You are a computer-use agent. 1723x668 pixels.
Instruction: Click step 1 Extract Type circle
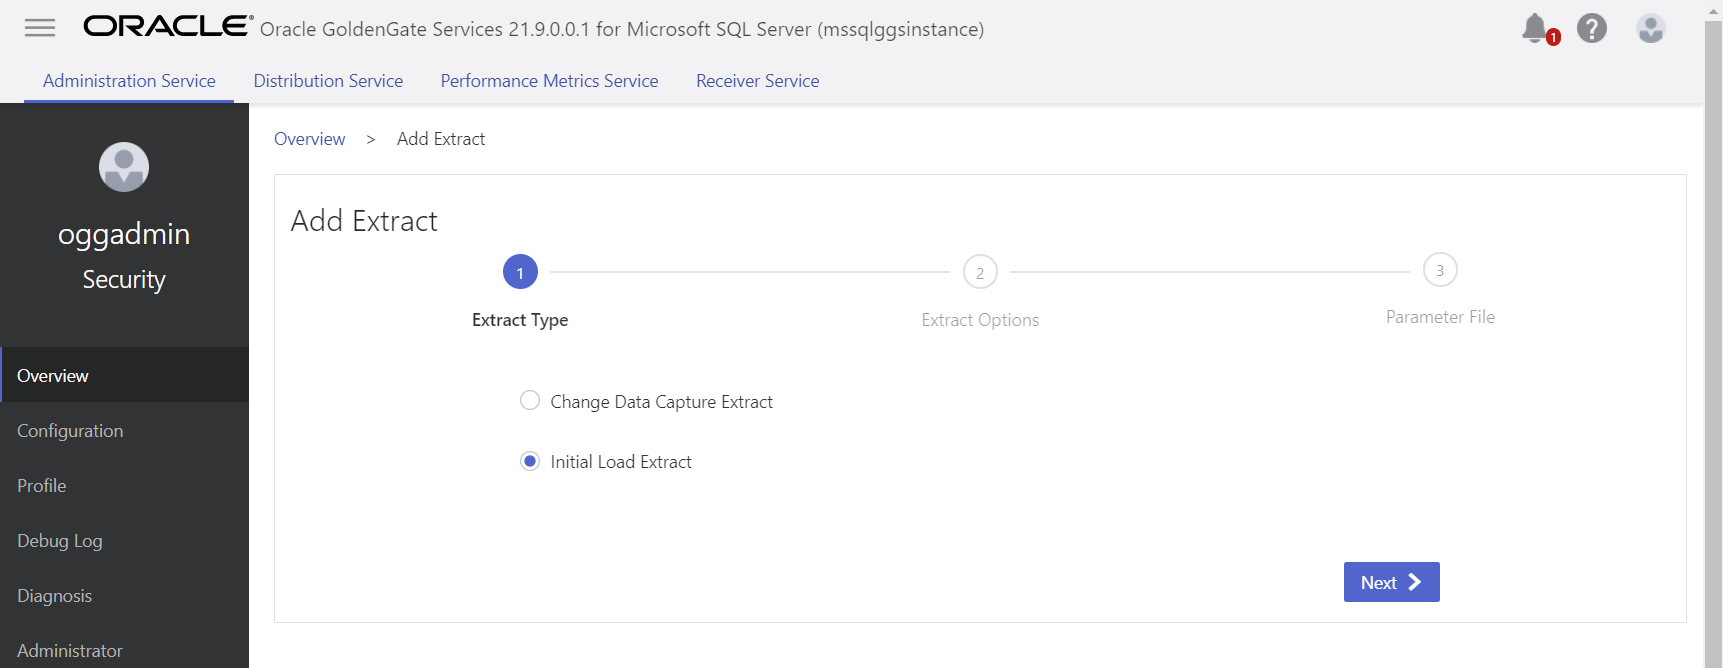520,272
